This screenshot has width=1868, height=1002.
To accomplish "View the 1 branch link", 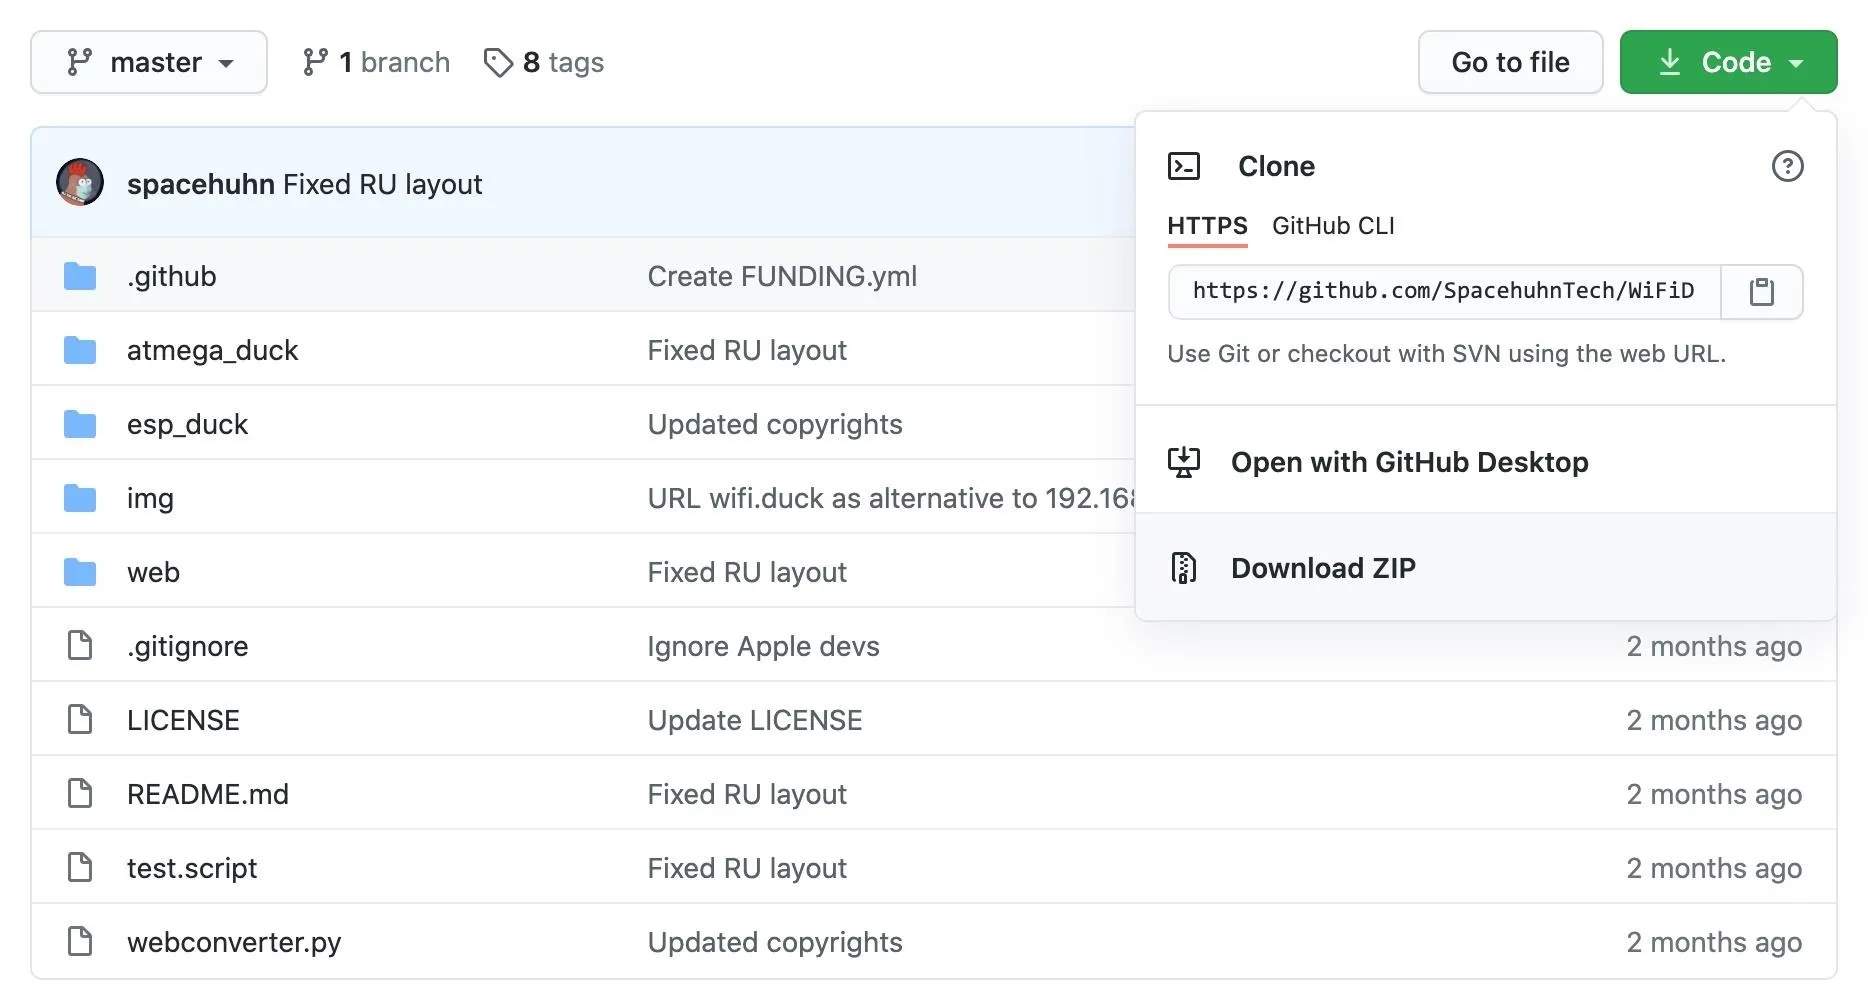I will 376,62.
